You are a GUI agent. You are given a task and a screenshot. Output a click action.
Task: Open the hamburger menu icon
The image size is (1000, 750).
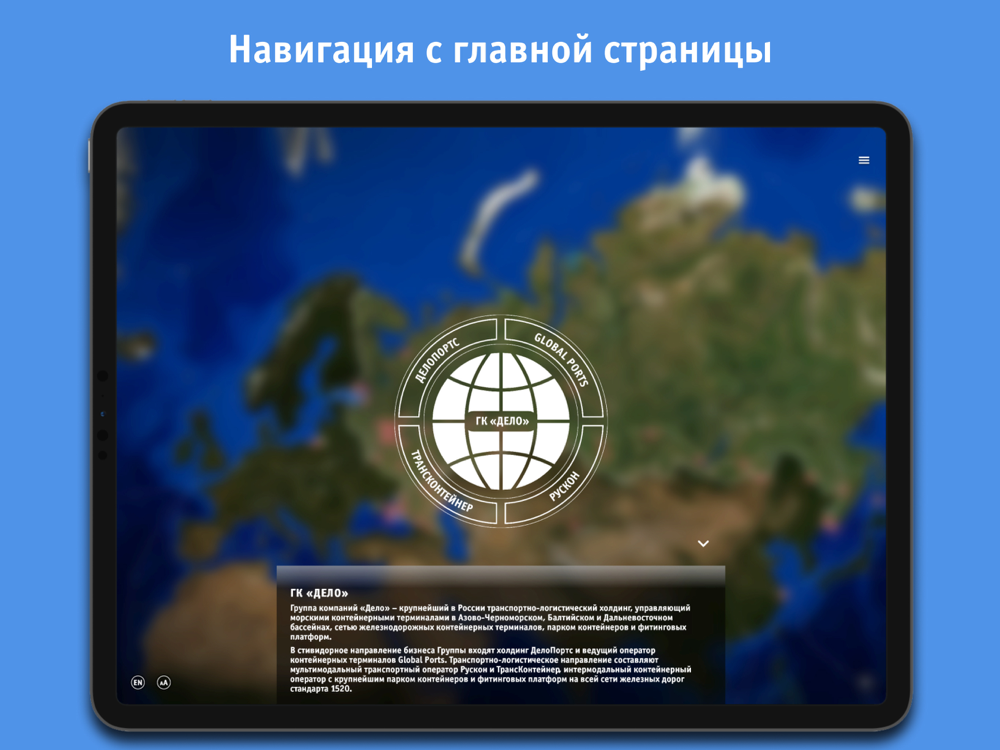point(864,160)
